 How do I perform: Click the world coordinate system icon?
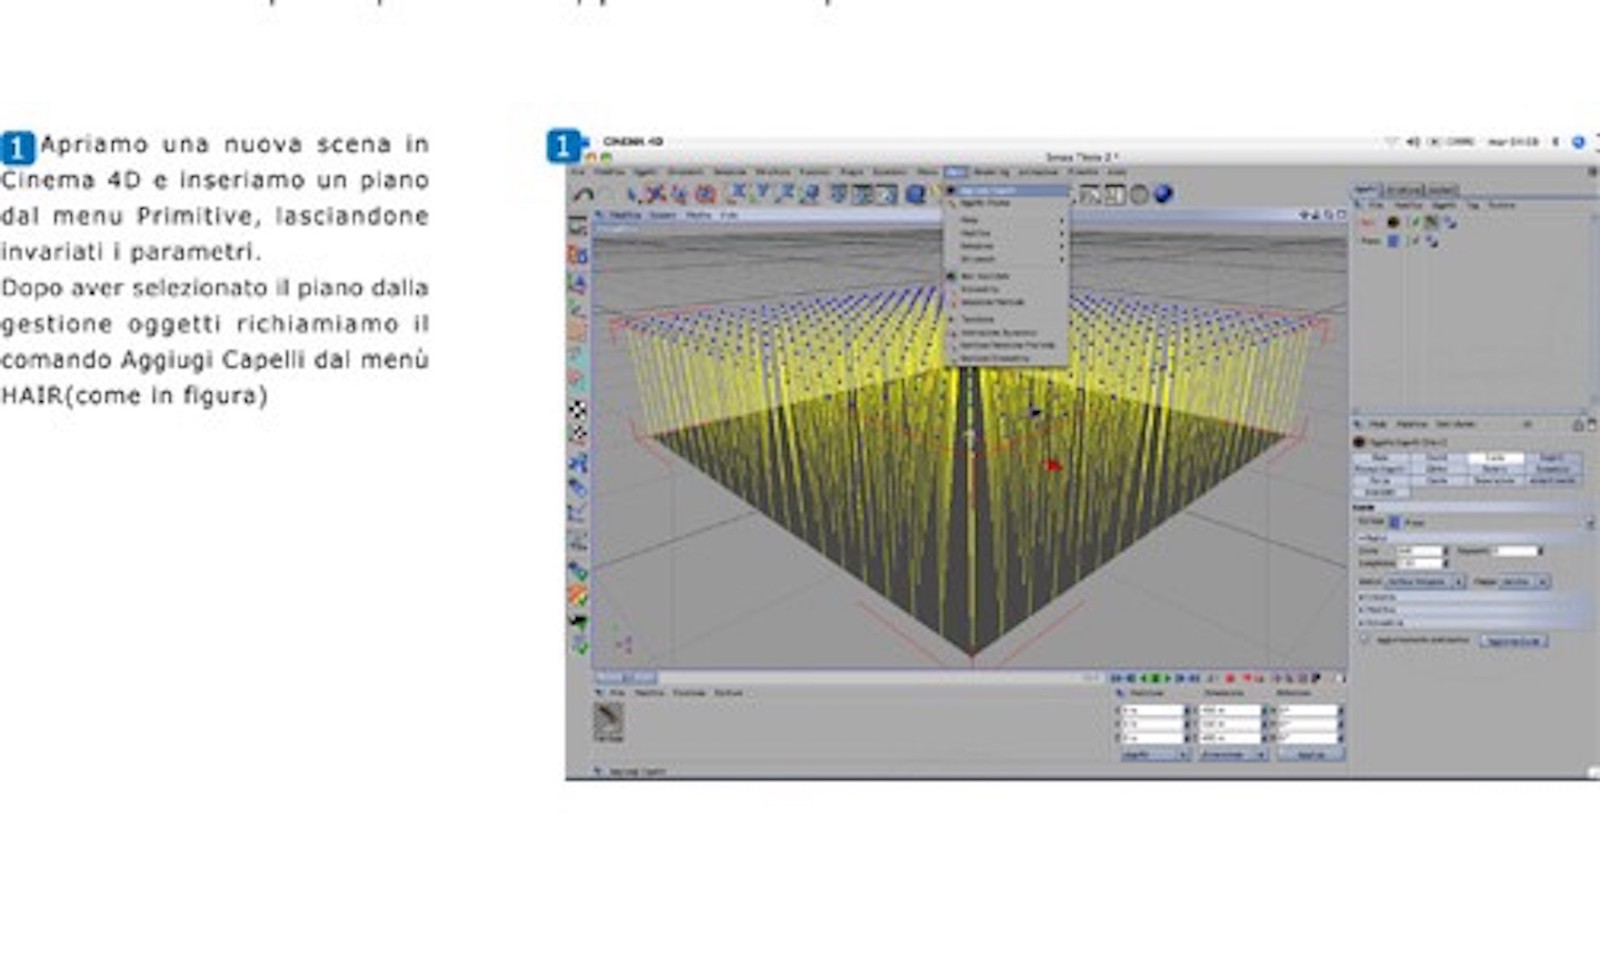tap(810, 192)
